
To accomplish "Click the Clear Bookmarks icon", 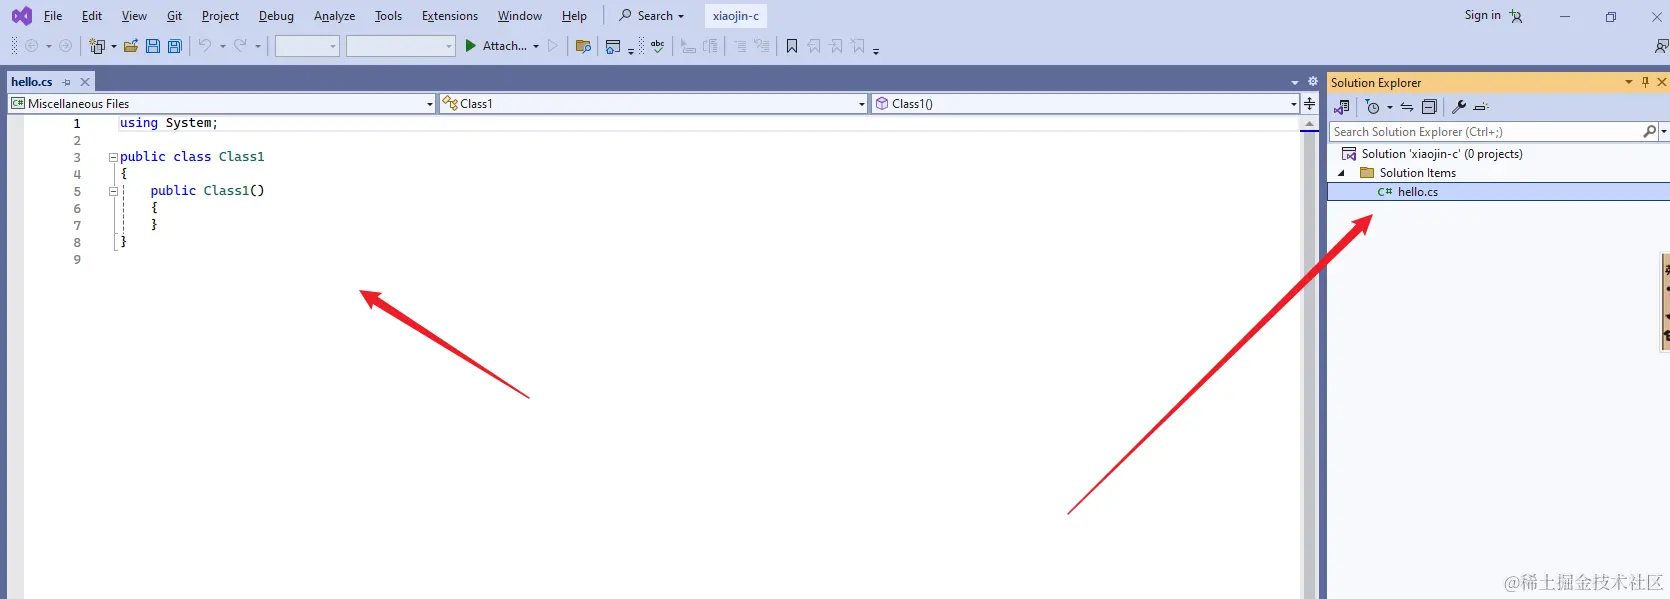I will pyautogui.click(x=858, y=46).
